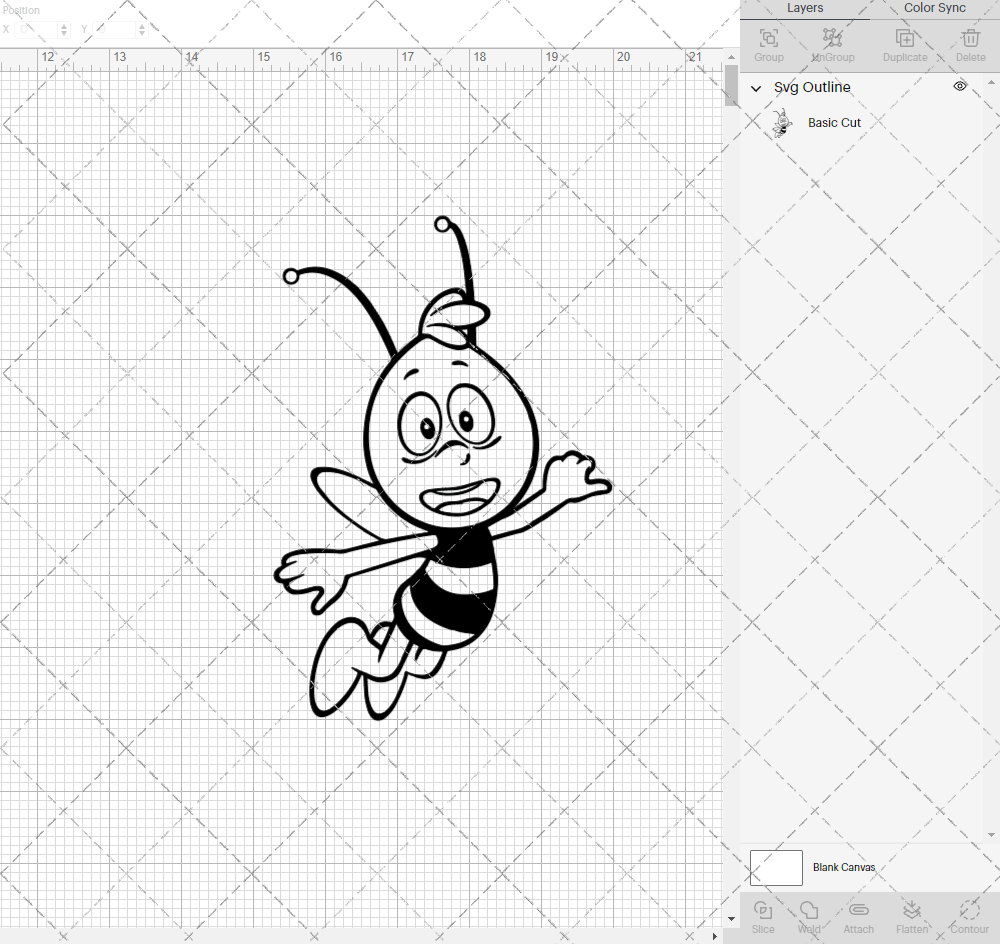The width and height of the screenshot is (1000, 944).
Task: Click the Slice tool icon
Action: pos(763,910)
